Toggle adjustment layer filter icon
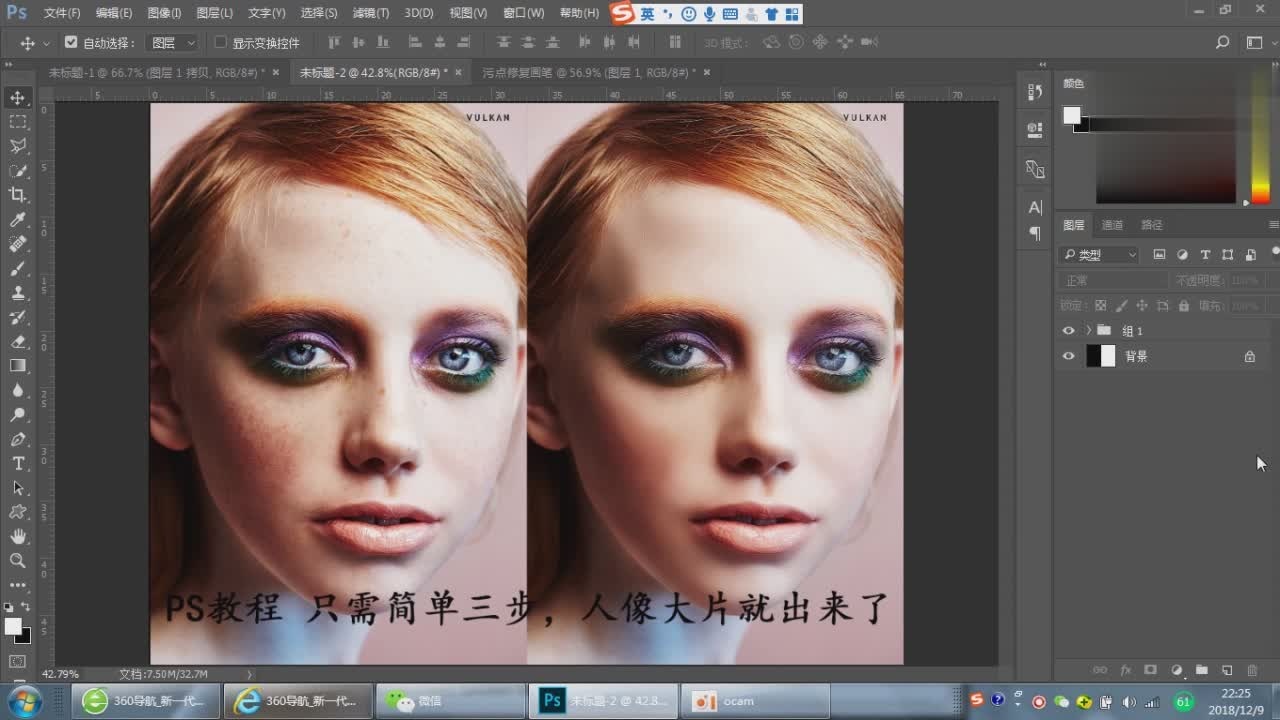This screenshot has width=1280, height=720. coord(1182,255)
